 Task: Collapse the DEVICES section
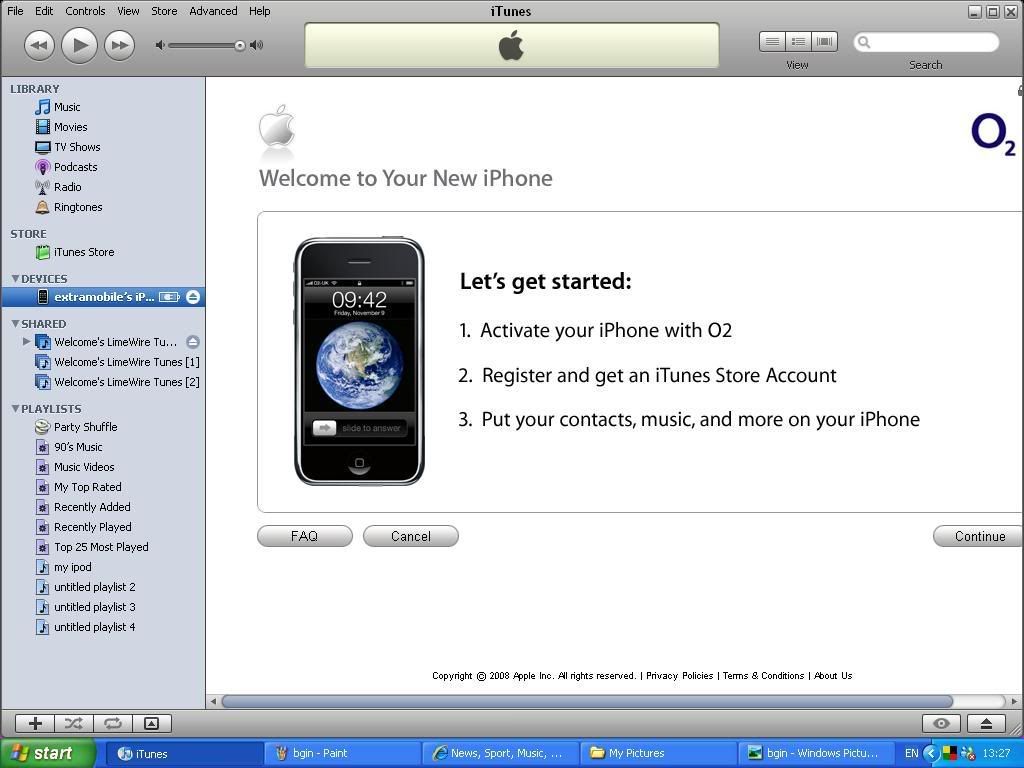coord(15,279)
